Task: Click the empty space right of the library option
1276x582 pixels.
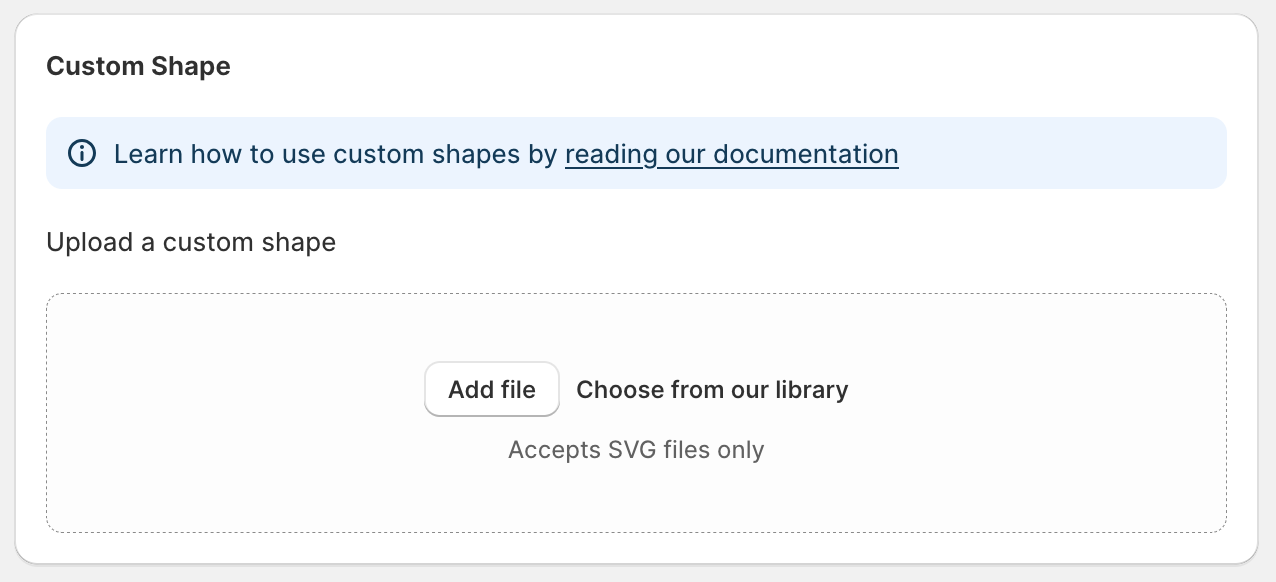Action: click(x=1030, y=390)
